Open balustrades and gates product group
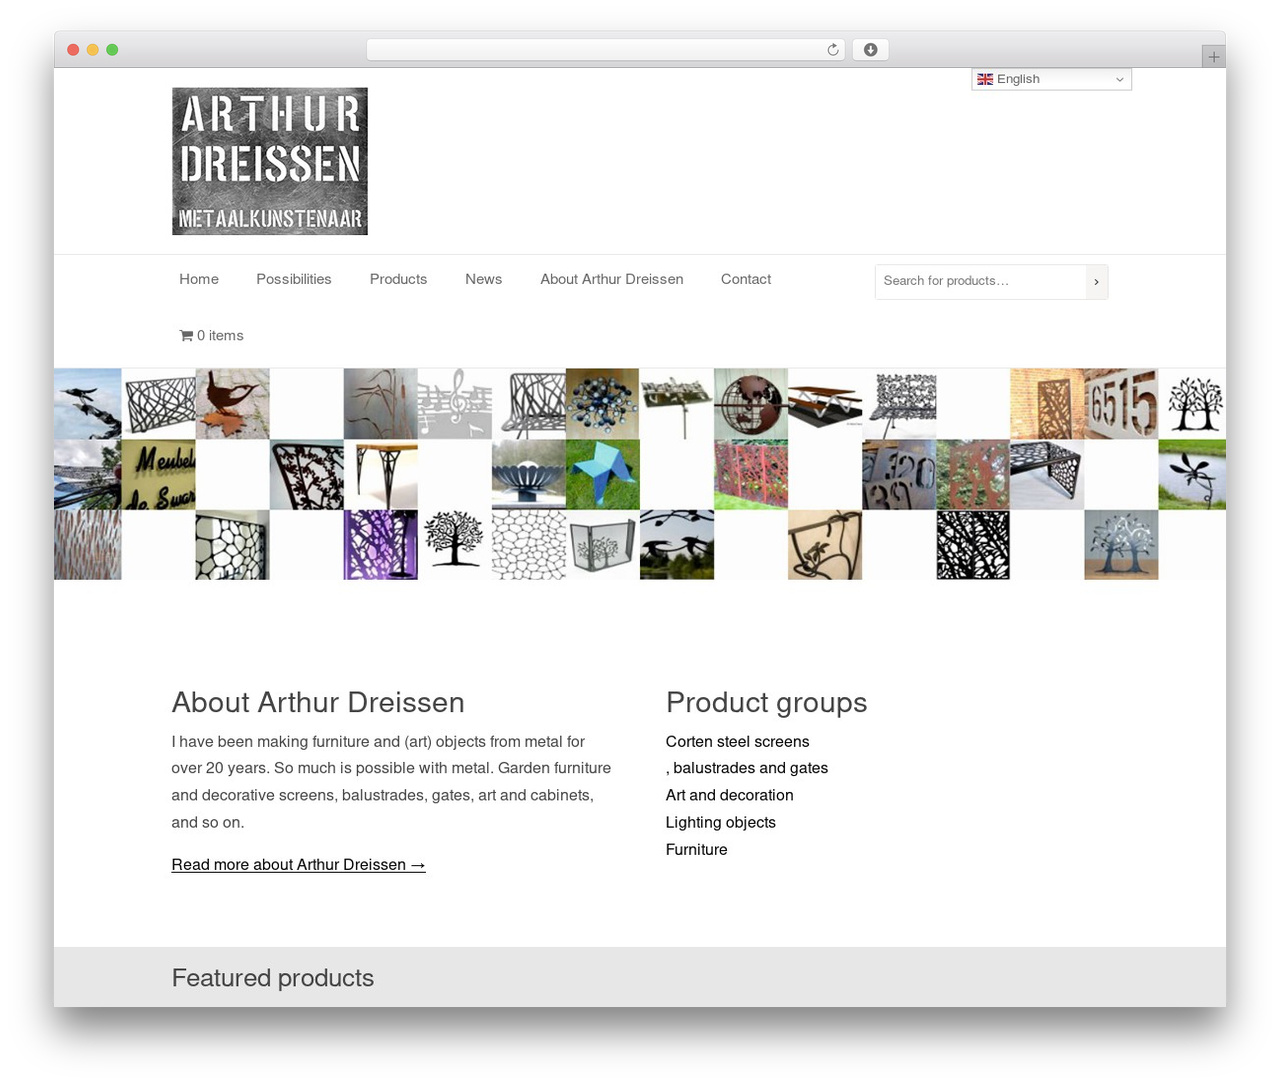This screenshot has height=1084, width=1280. tap(747, 769)
